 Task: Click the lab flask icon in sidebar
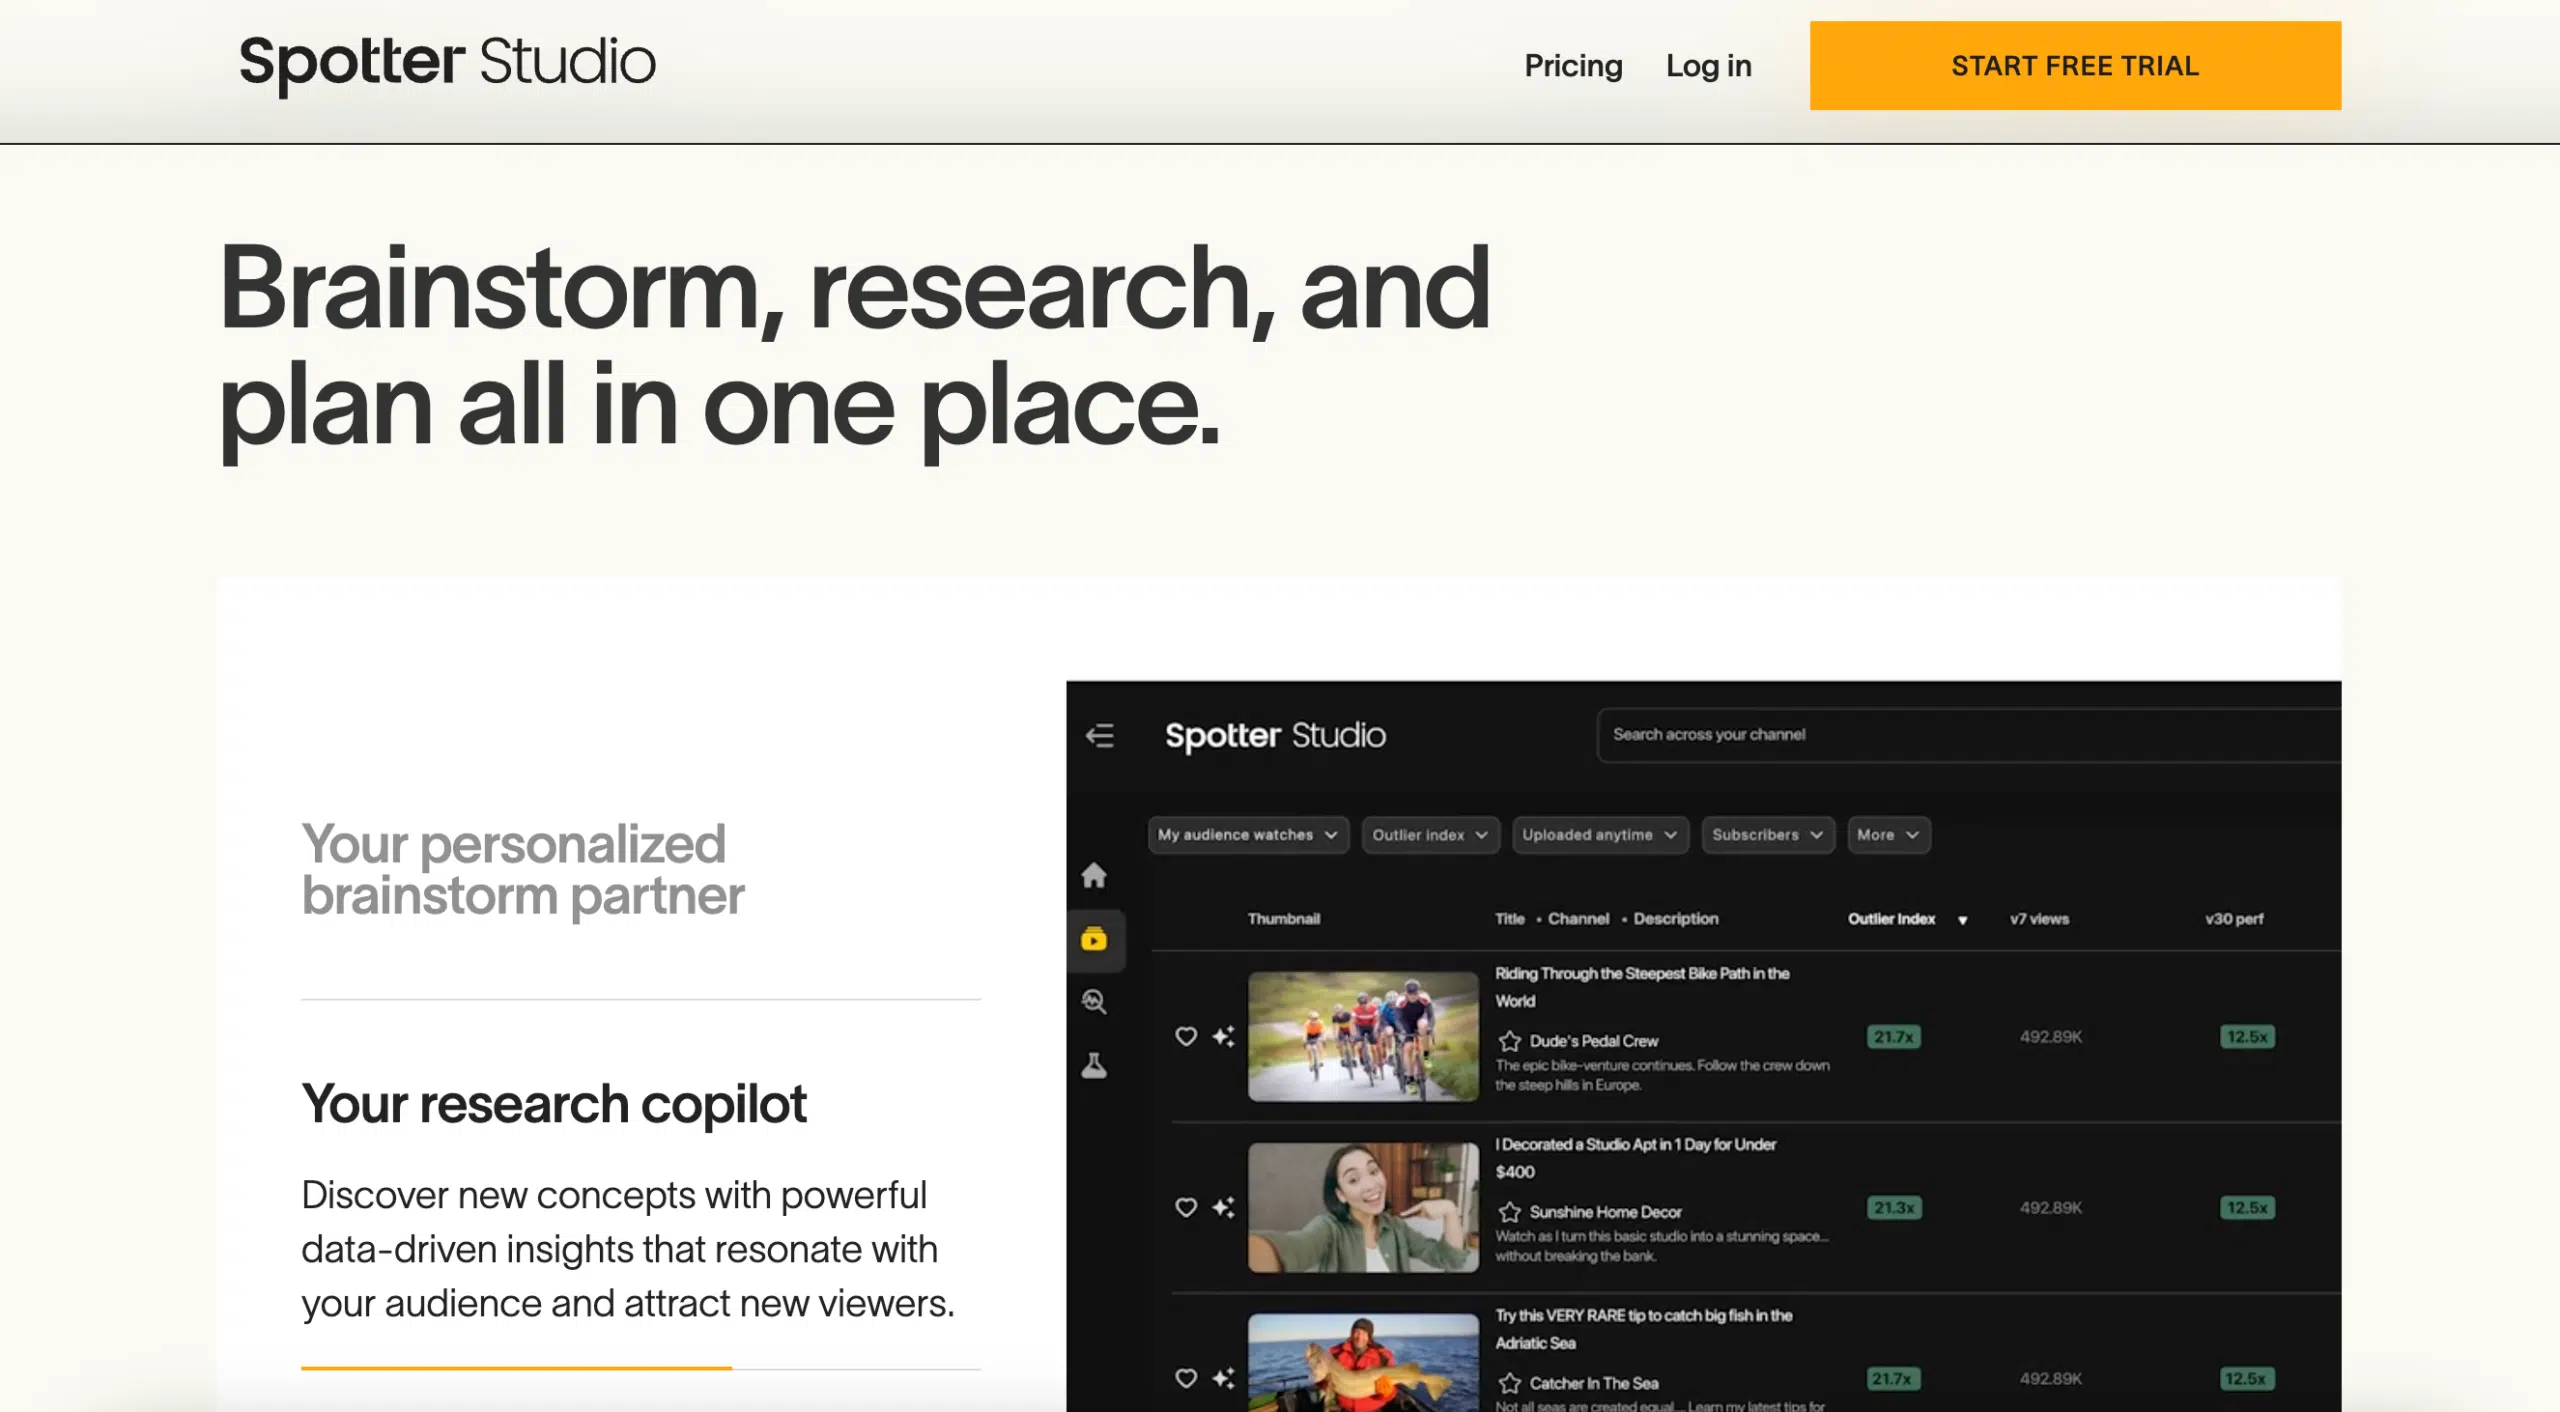[x=1094, y=1065]
